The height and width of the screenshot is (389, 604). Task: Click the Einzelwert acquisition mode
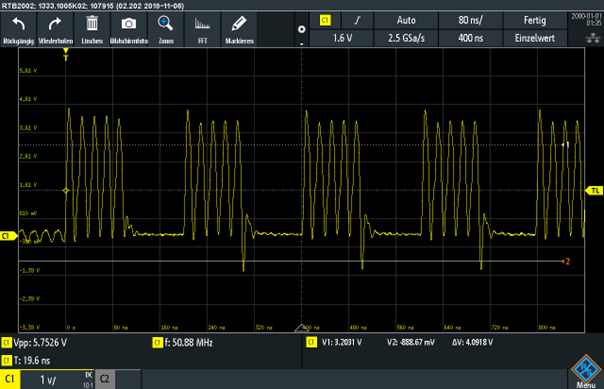point(535,38)
